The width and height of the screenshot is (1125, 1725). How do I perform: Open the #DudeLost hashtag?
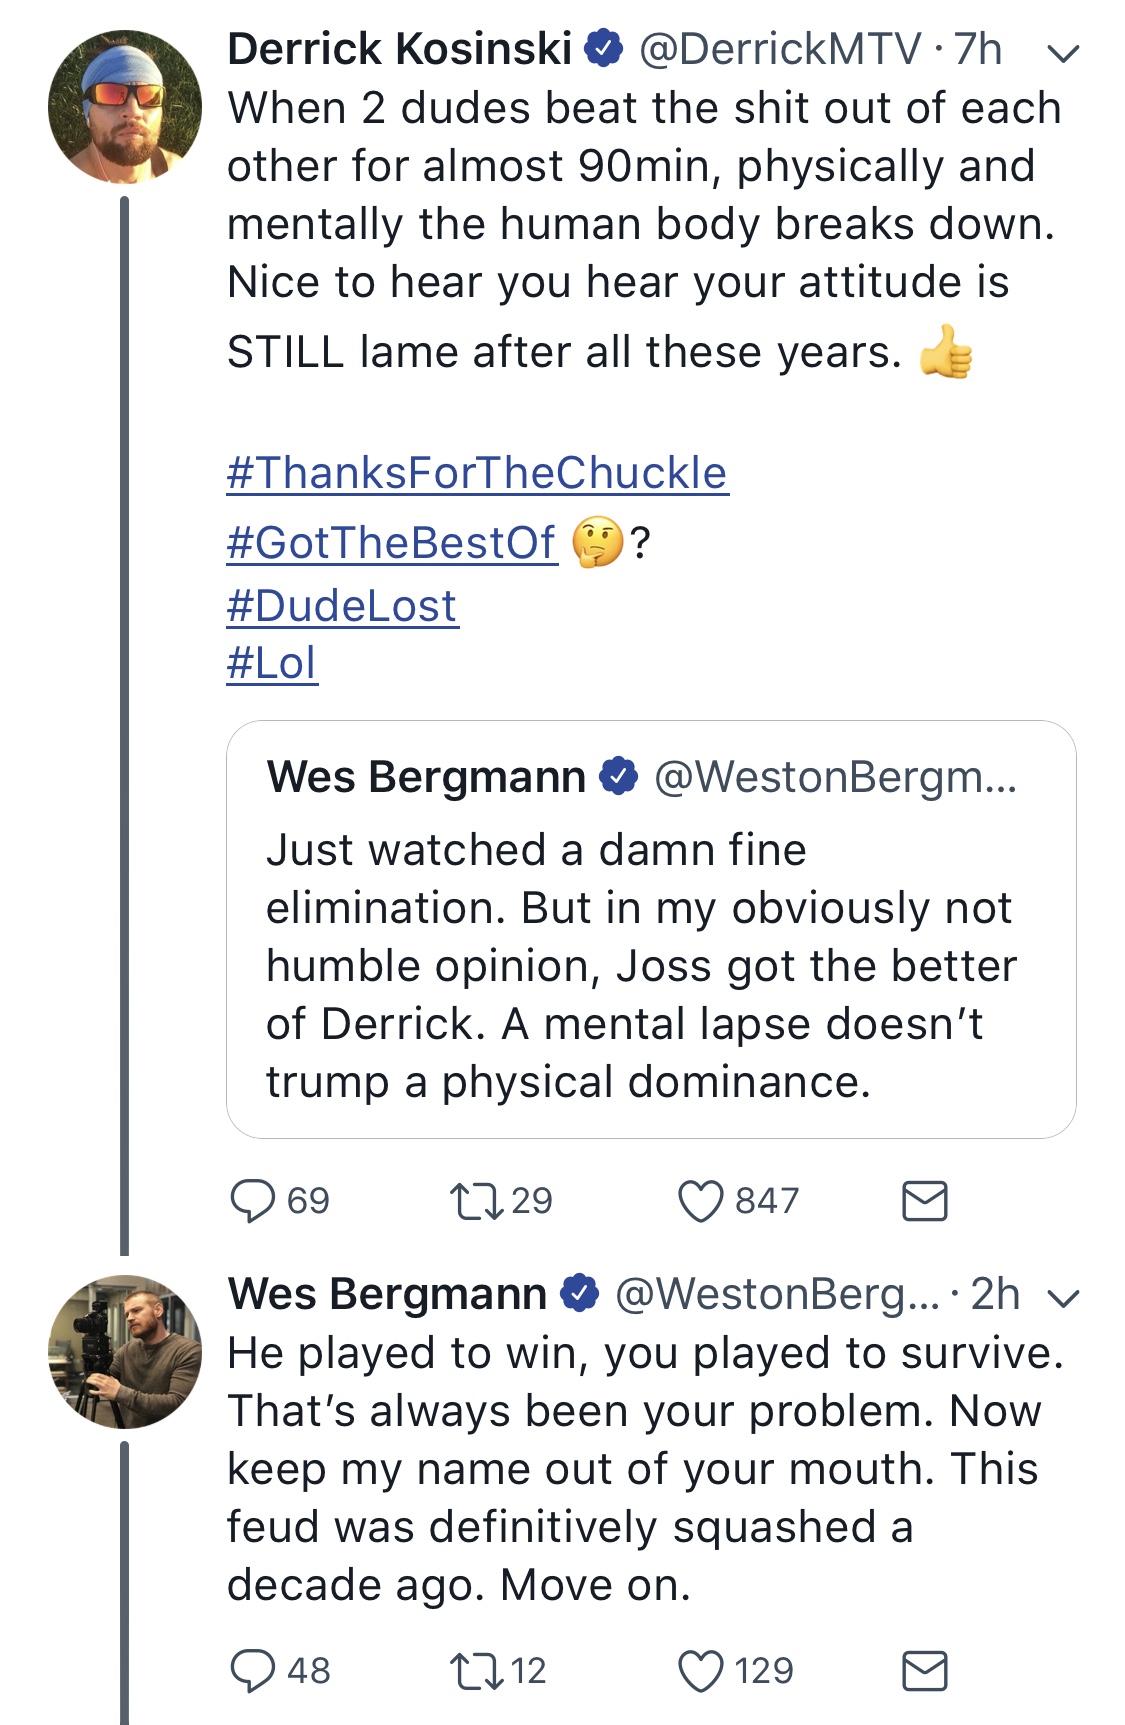342,606
